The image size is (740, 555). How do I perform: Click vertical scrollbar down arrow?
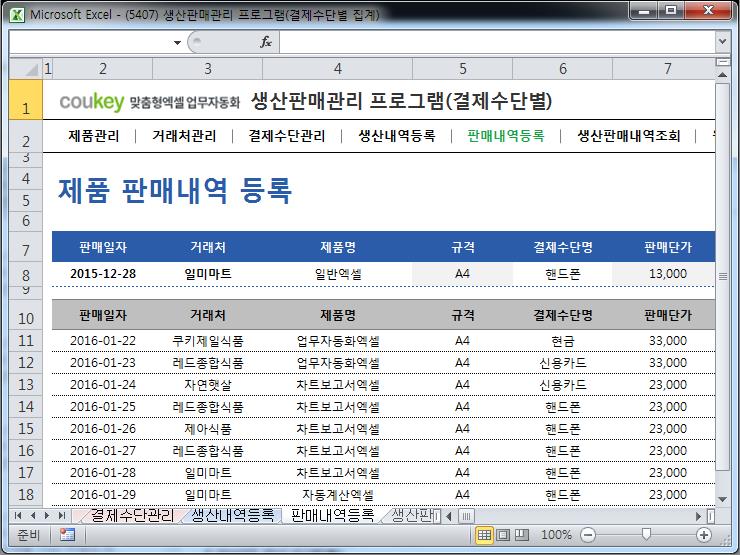(x=722, y=499)
